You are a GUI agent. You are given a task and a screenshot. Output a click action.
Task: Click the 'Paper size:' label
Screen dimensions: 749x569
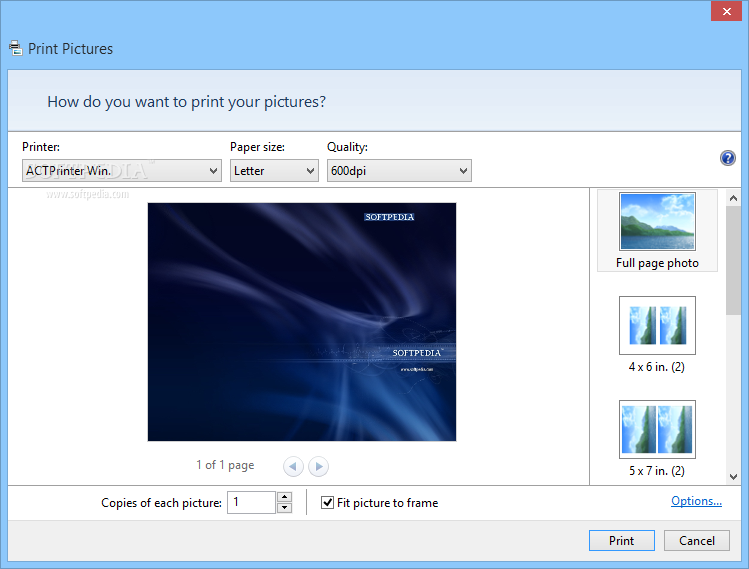[x=257, y=147]
